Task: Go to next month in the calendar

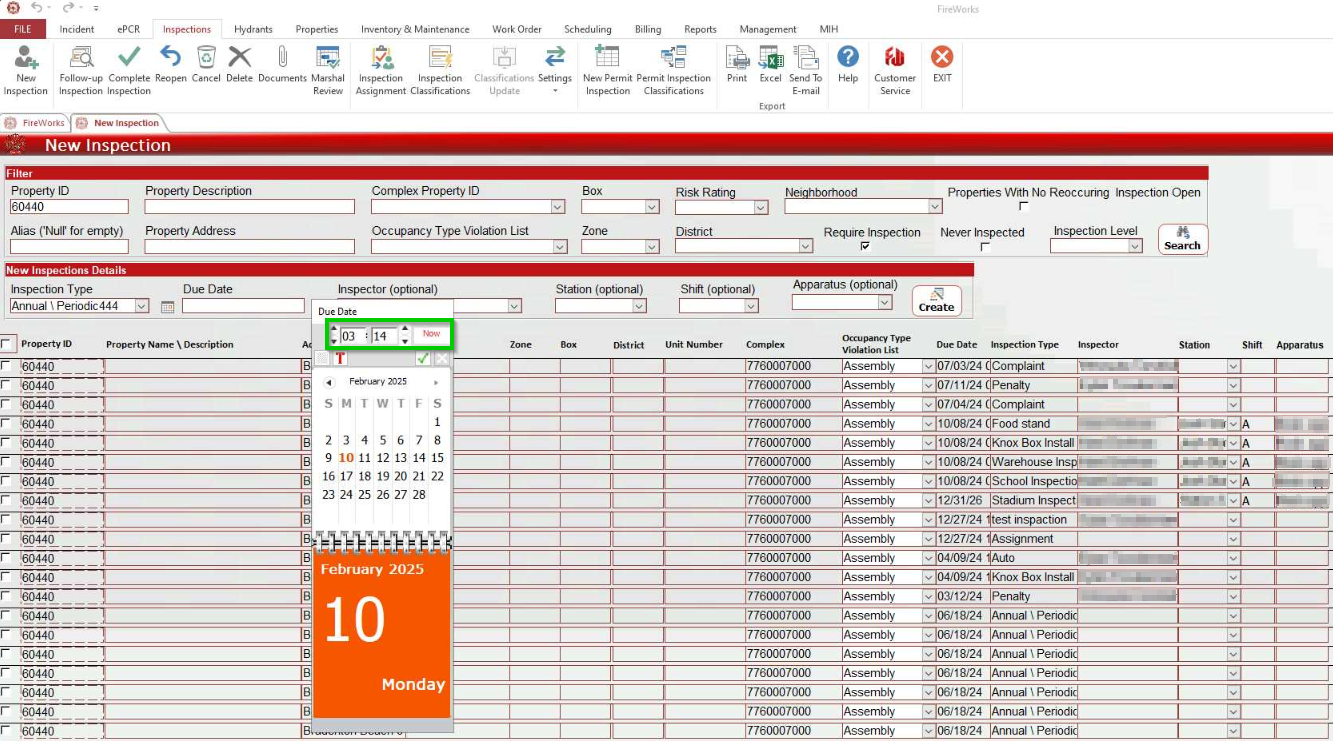Action: pos(436,382)
